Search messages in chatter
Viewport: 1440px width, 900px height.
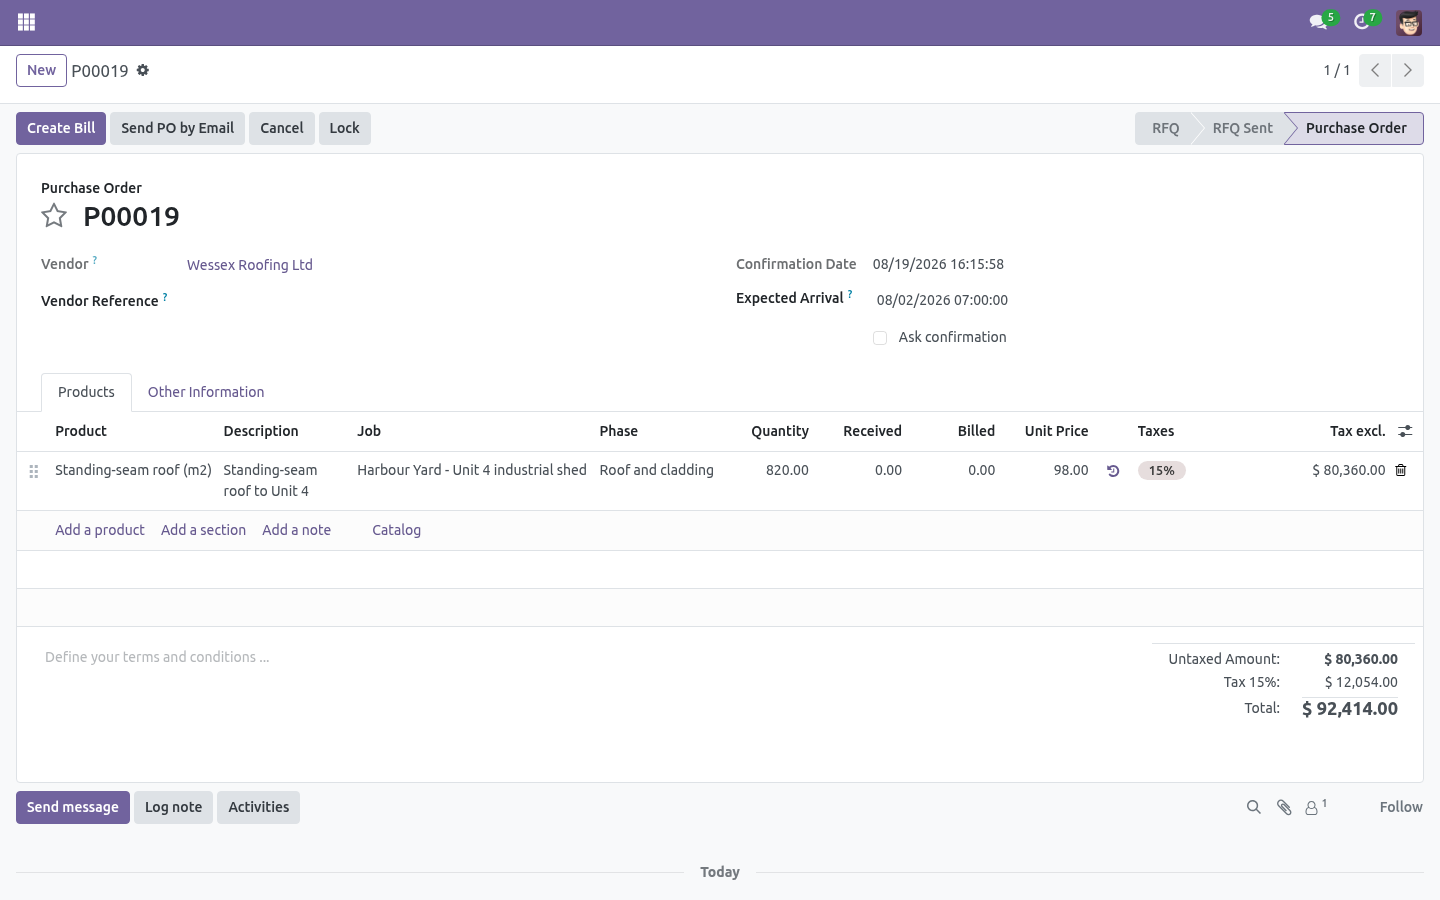(x=1253, y=807)
